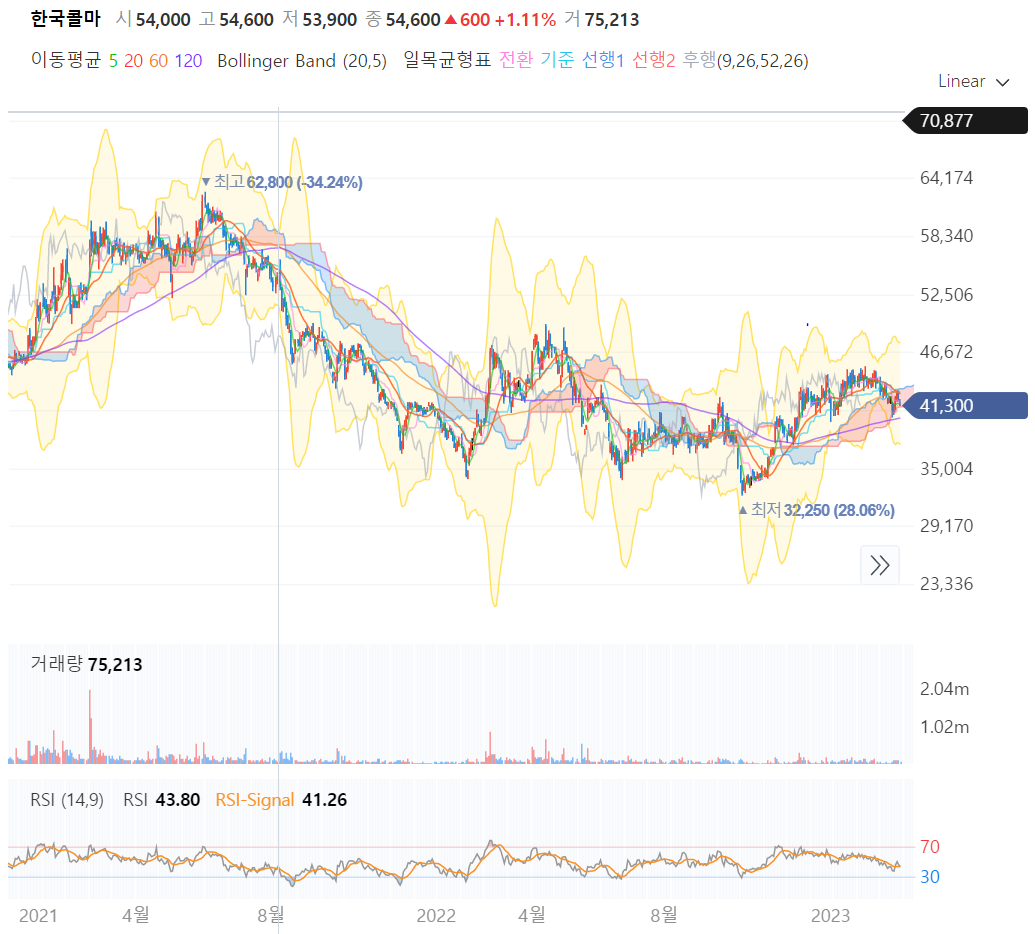Click the 52,506 price axis label

947,295
